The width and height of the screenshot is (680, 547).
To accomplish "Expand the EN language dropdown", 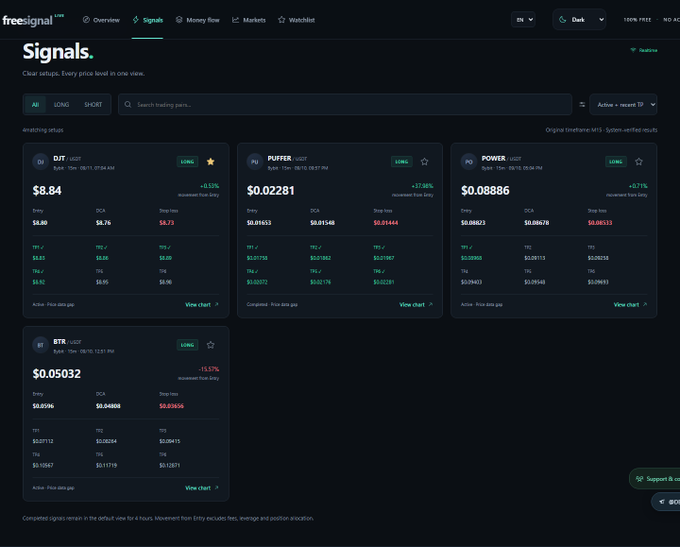I will tap(523, 20).
